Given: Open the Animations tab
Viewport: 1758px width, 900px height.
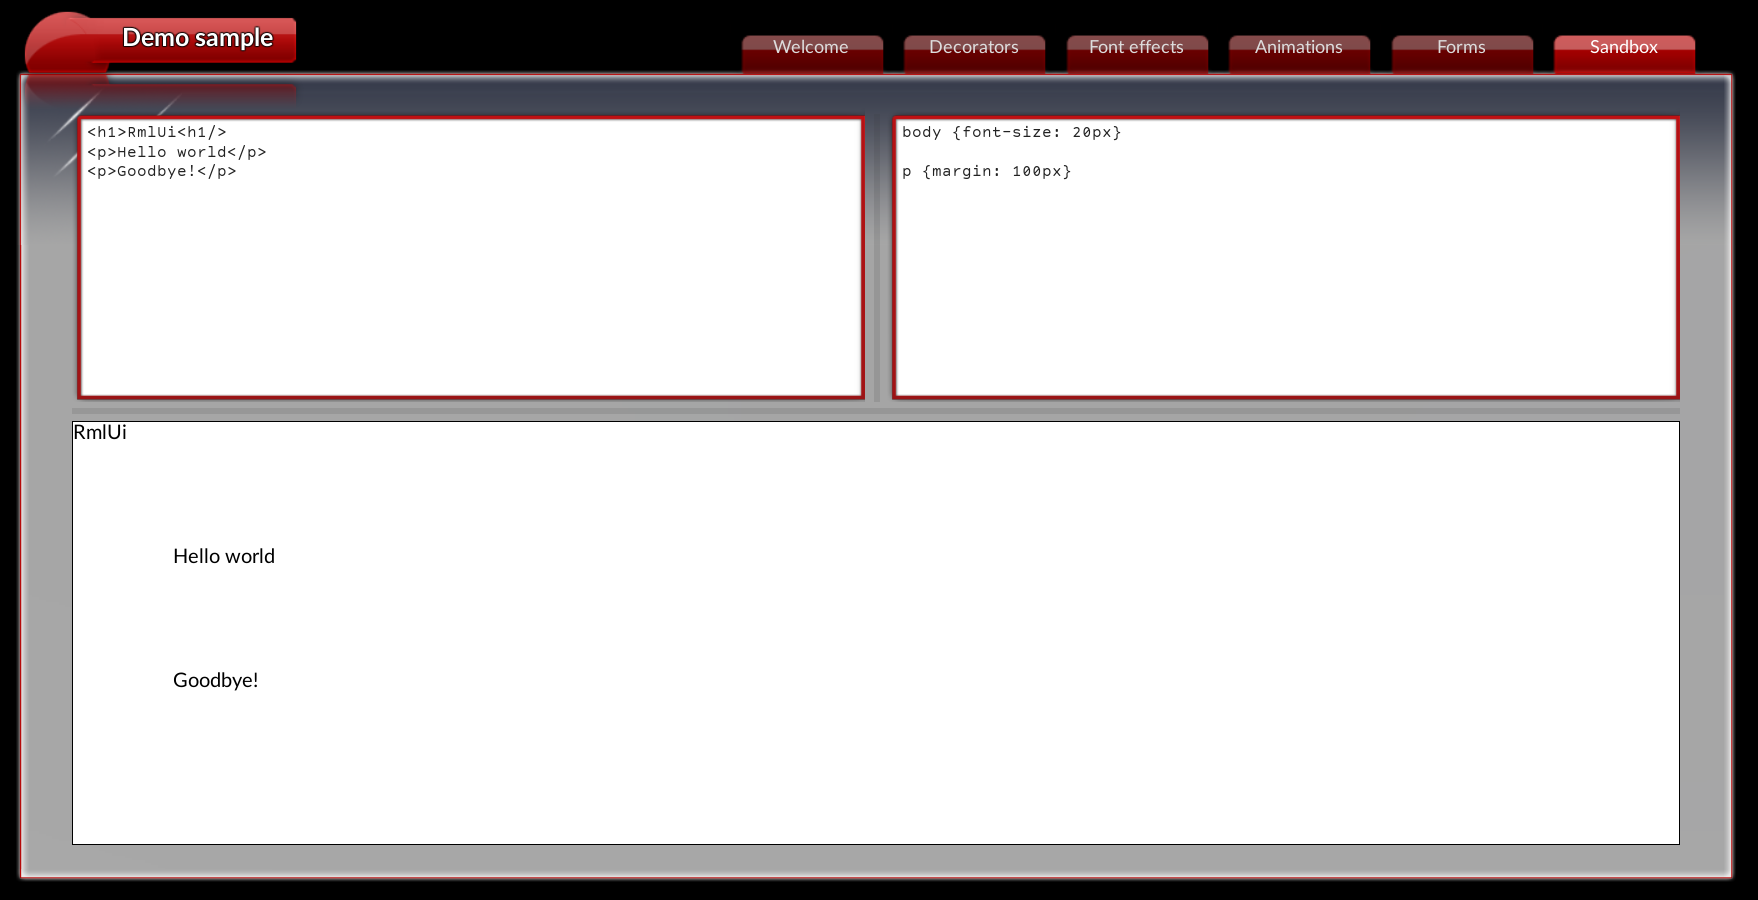Looking at the screenshot, I should pyautogui.click(x=1299, y=46).
